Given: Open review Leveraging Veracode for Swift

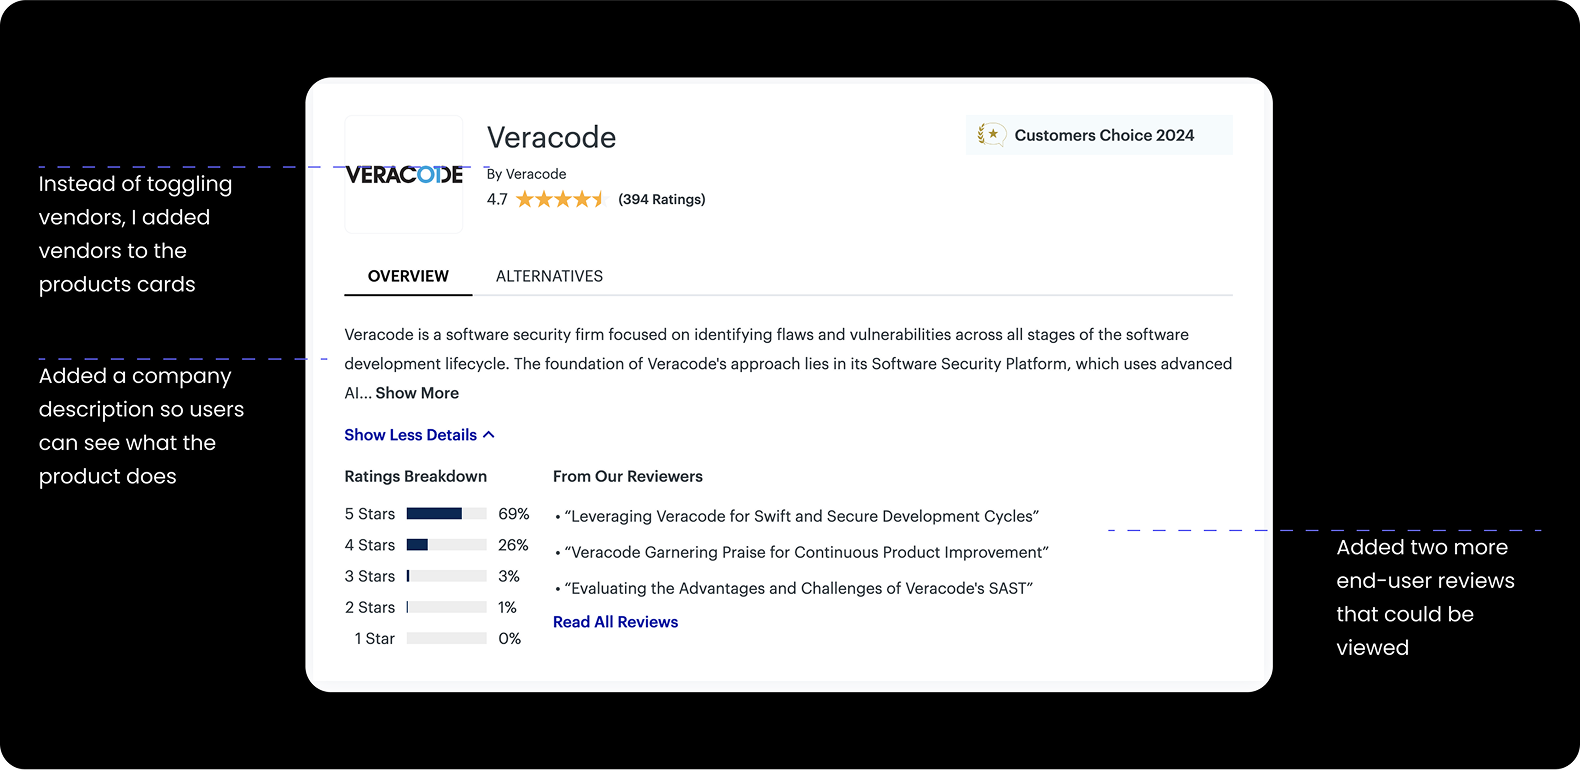Looking at the screenshot, I should point(802,516).
